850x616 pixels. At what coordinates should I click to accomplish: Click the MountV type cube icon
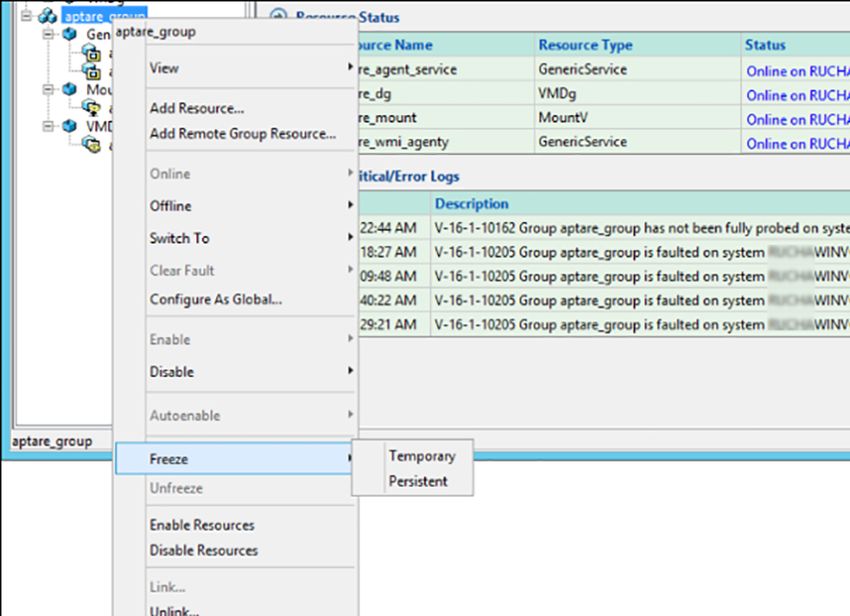[69, 89]
